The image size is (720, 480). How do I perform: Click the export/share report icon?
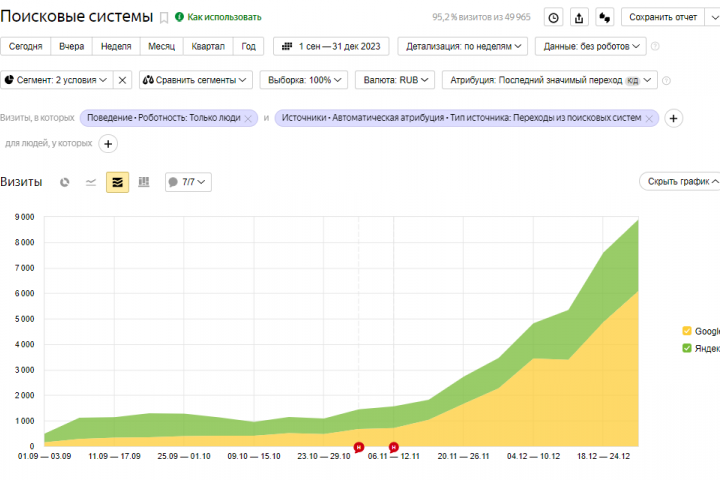pos(579,17)
